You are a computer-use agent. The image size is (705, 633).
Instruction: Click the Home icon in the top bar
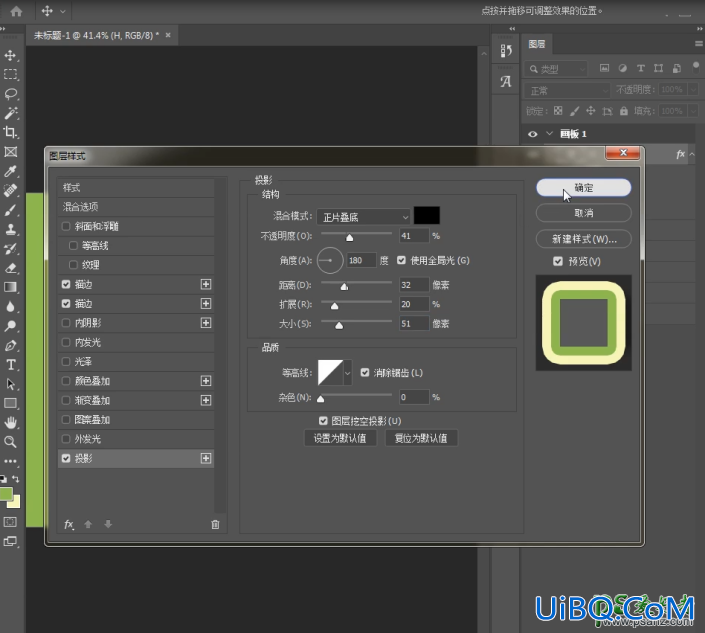(x=16, y=11)
